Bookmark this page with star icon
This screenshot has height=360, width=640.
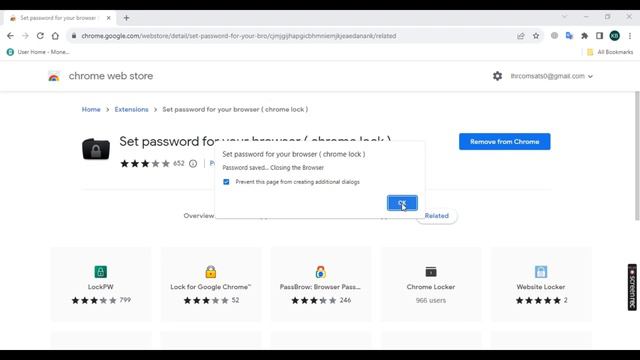click(536, 36)
